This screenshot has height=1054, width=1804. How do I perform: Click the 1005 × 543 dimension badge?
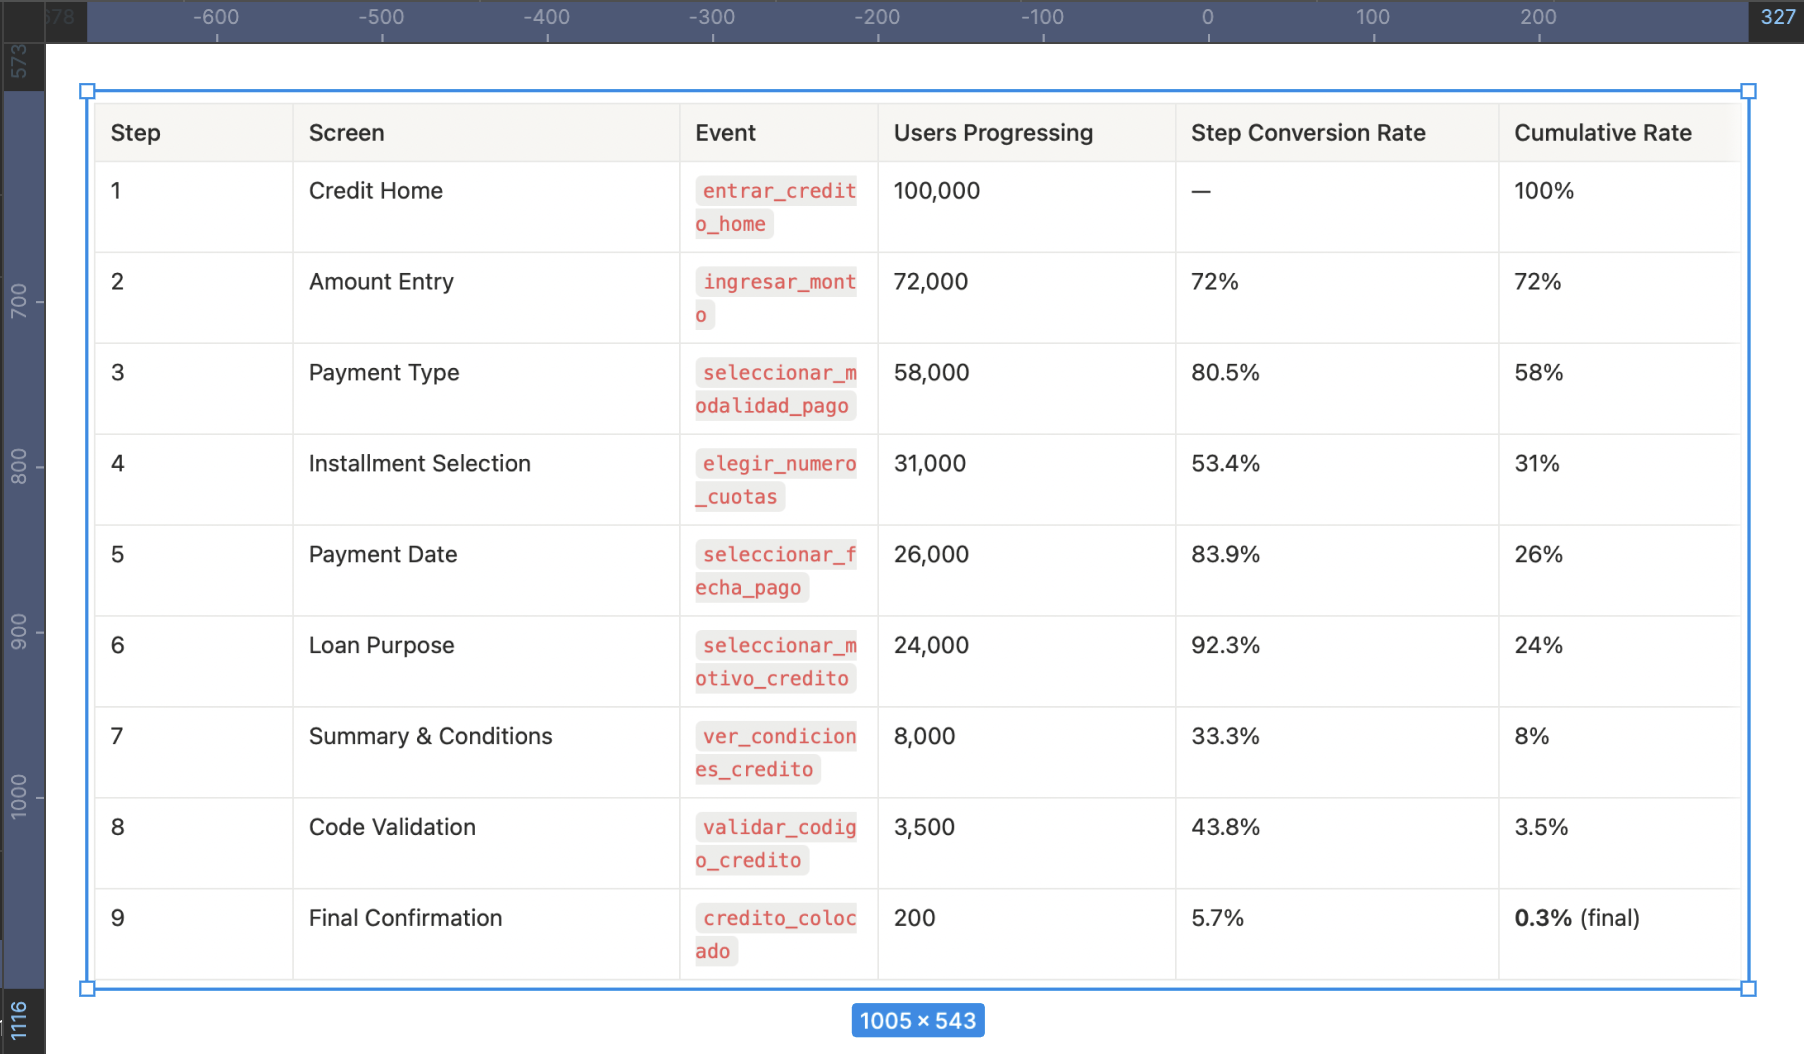pos(917,1020)
